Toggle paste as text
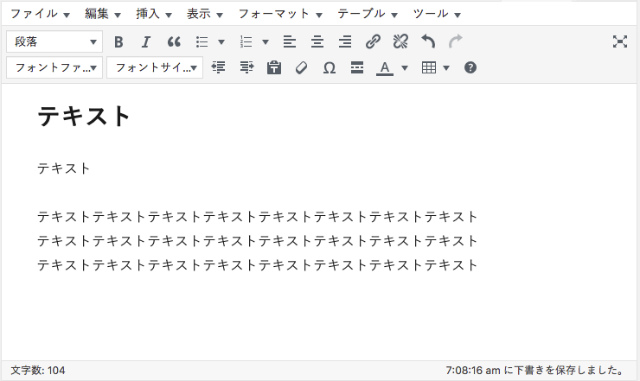640x381 pixels. point(274,67)
